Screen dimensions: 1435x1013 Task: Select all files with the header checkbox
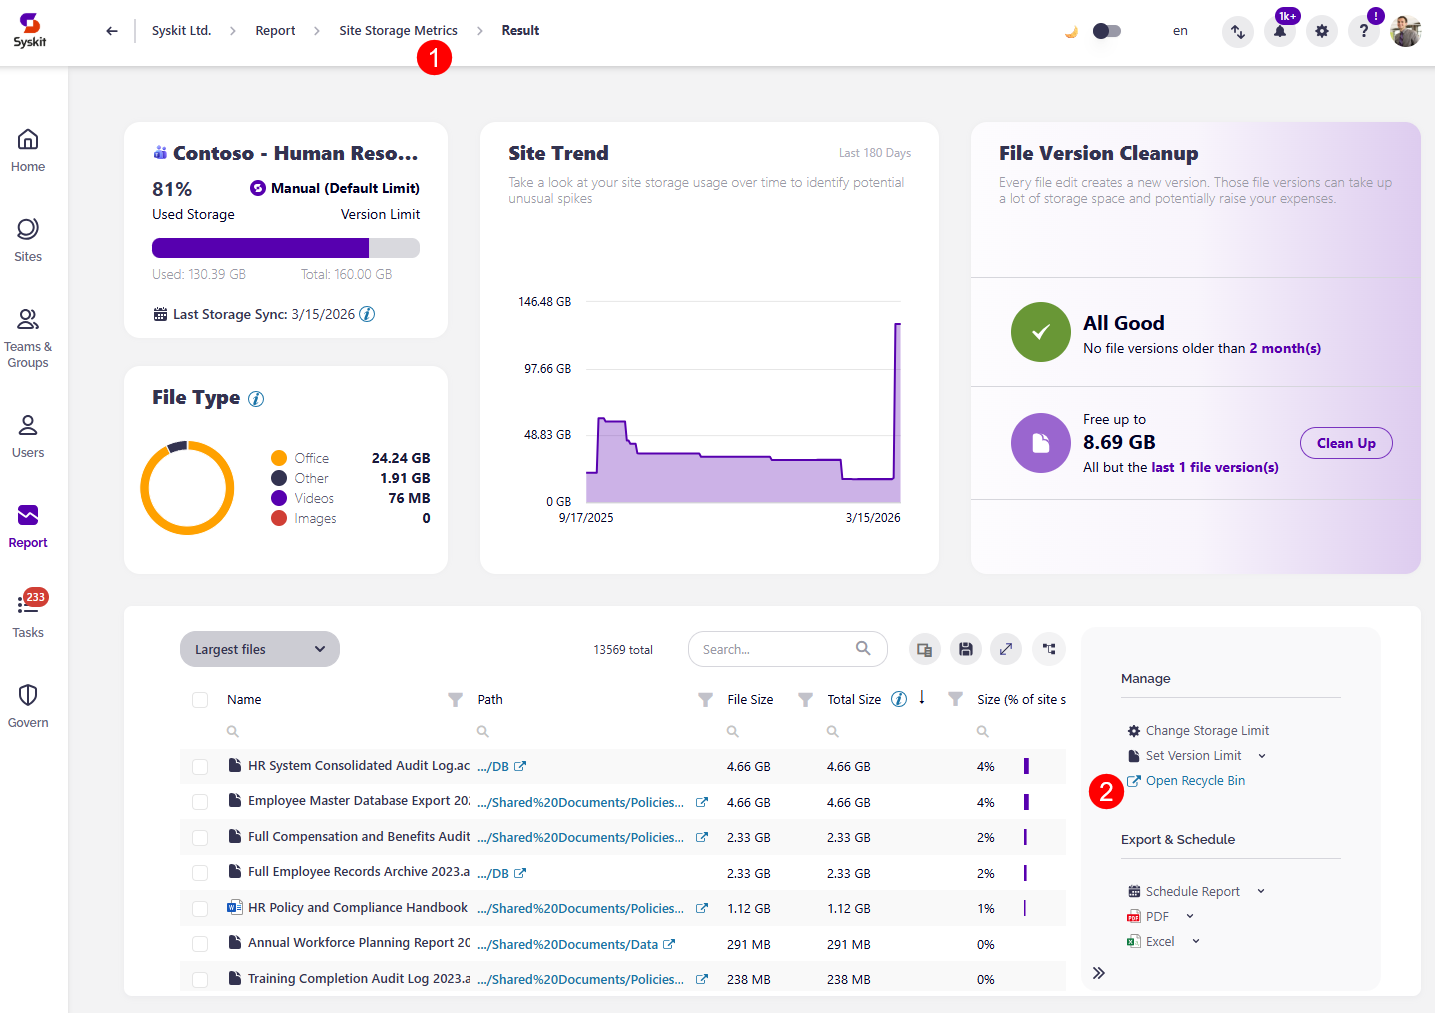200,699
